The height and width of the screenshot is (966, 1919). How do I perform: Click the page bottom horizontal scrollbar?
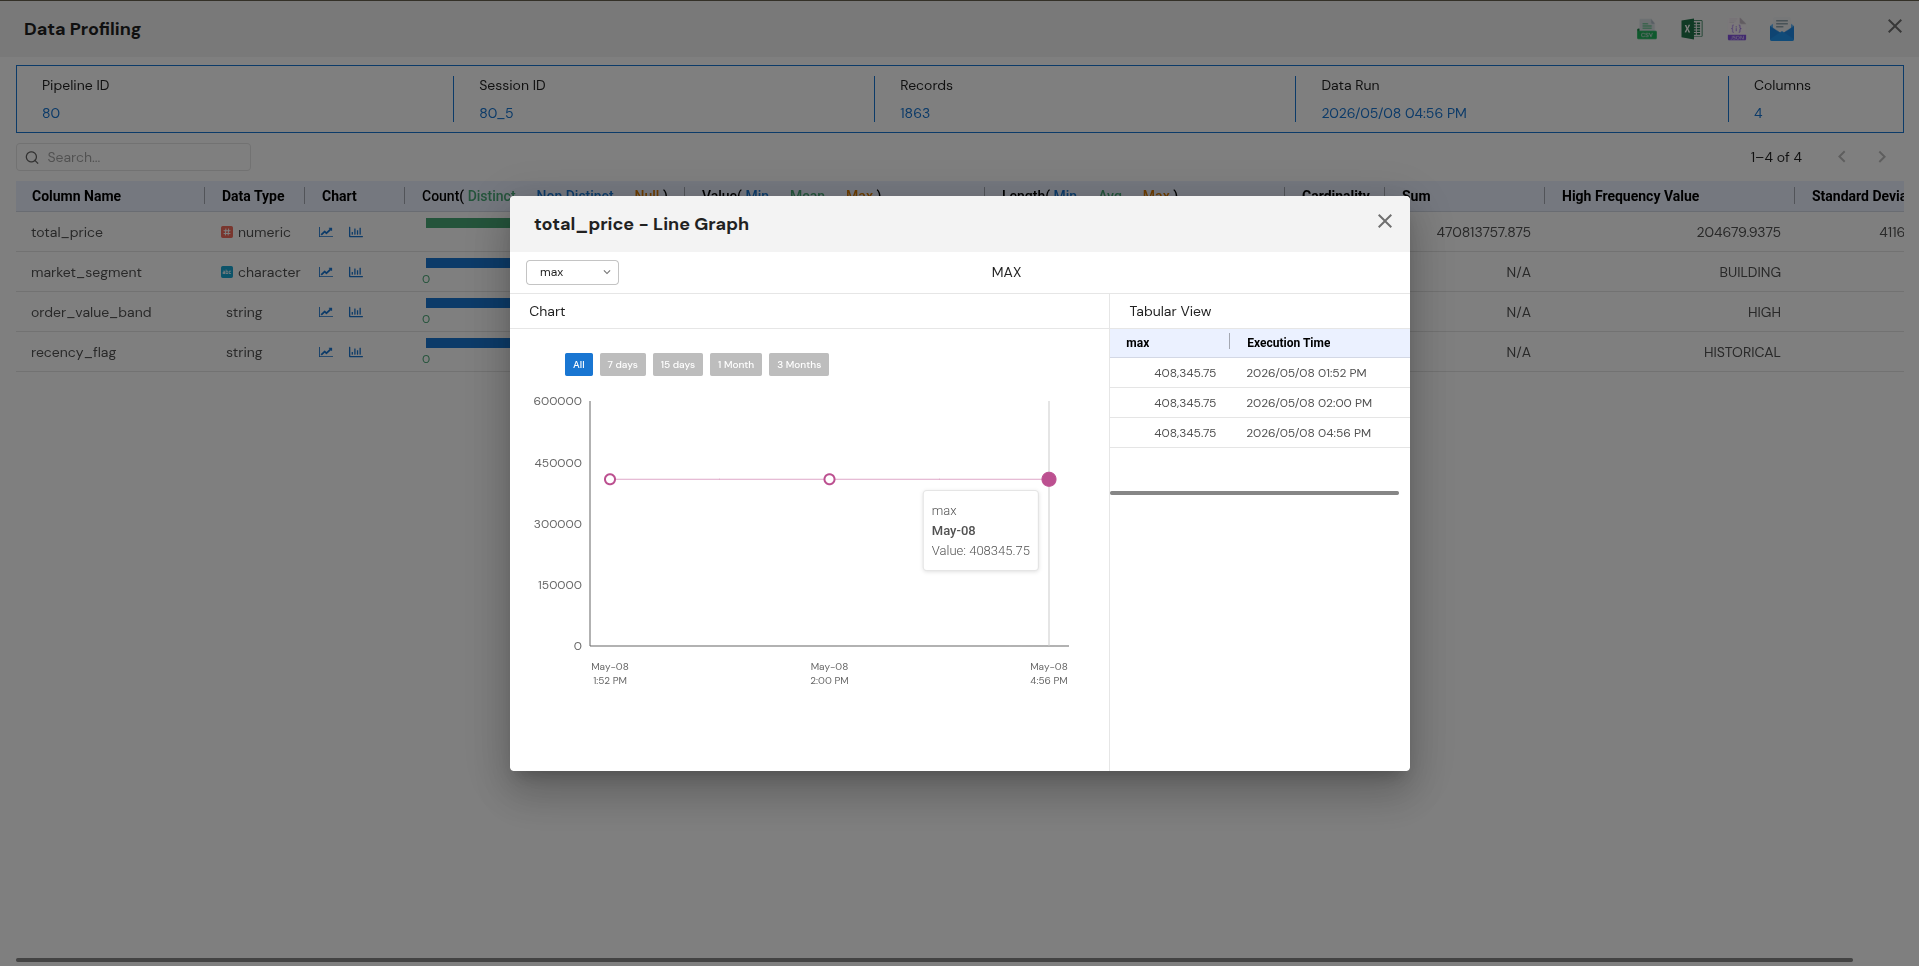(934, 960)
